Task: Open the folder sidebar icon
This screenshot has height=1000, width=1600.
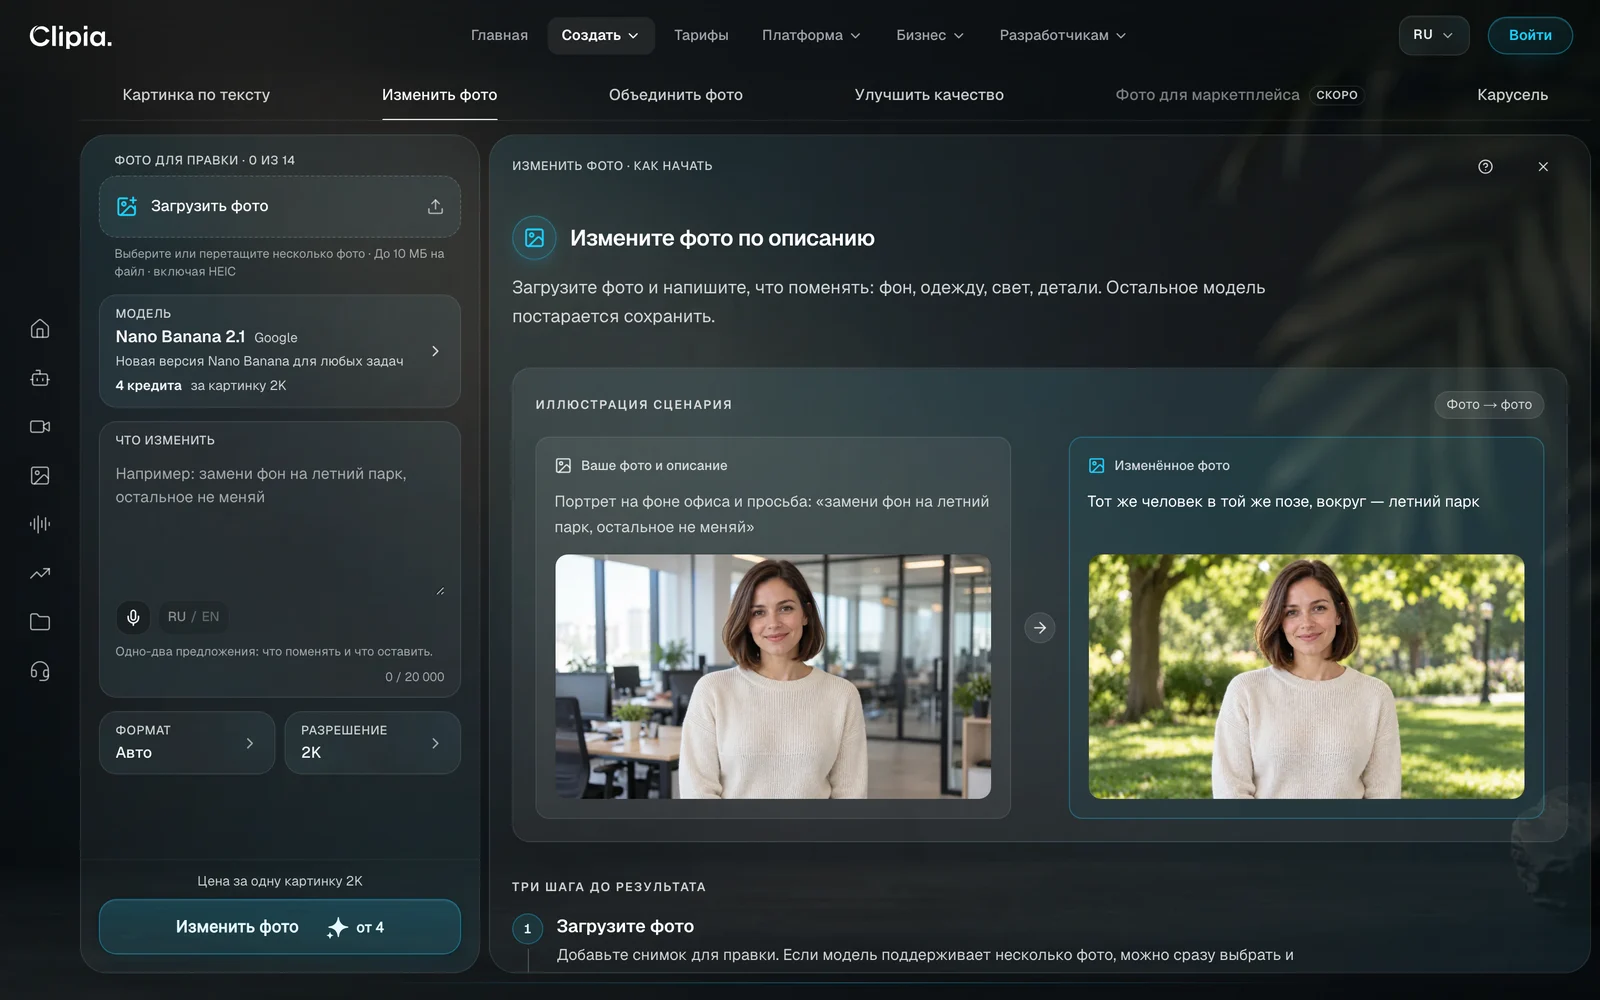Action: tap(40, 622)
